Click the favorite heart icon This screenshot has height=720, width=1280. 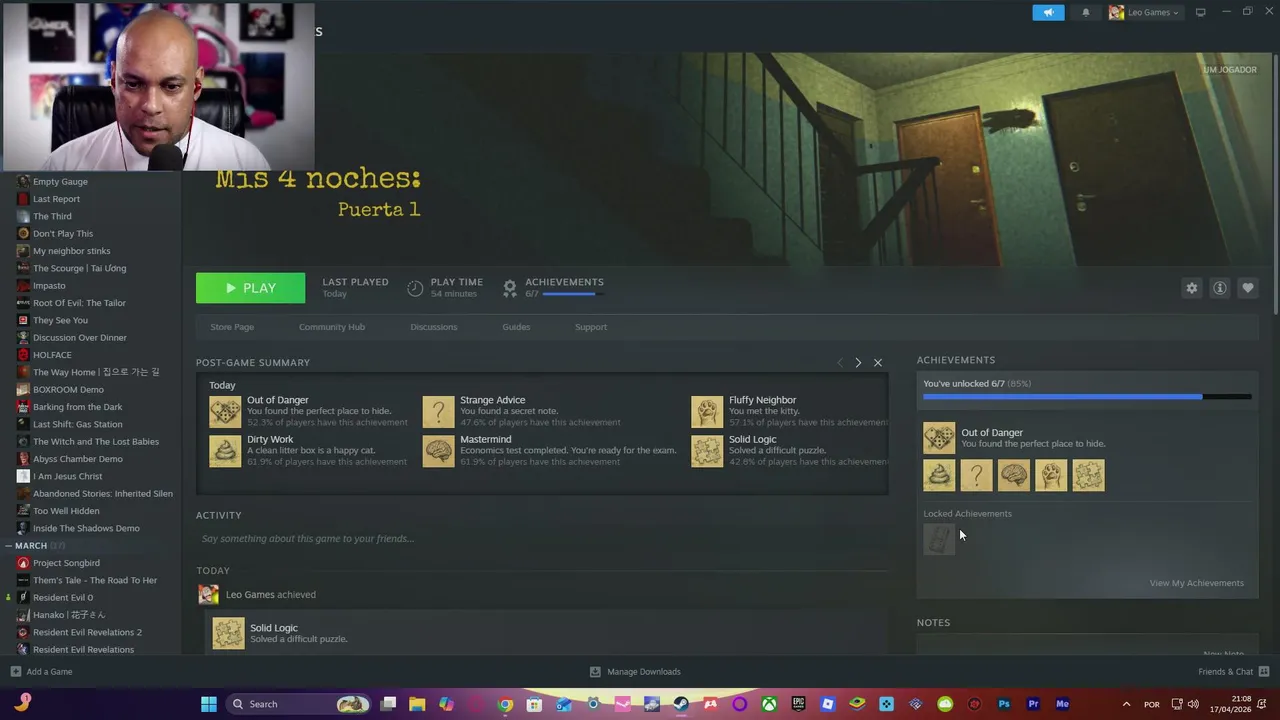1248,288
